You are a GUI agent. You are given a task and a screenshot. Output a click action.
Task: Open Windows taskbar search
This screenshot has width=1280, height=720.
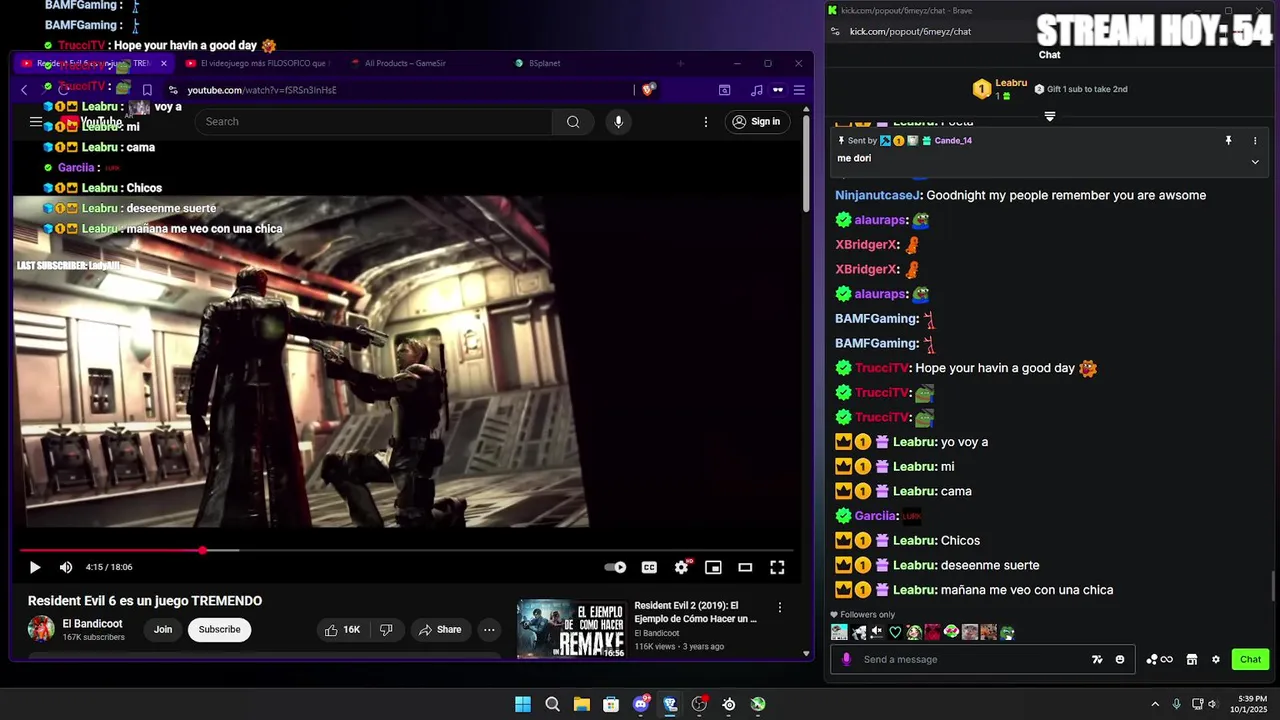coord(552,704)
